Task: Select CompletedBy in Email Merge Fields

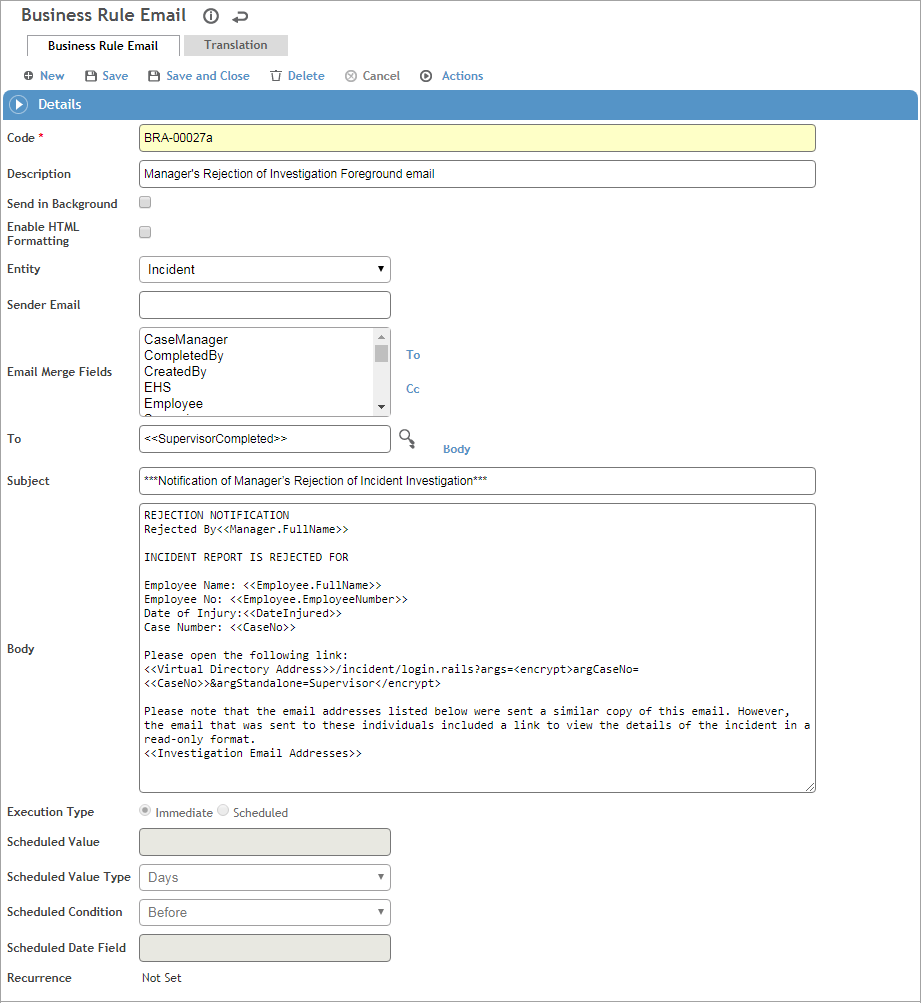Action: (x=184, y=356)
